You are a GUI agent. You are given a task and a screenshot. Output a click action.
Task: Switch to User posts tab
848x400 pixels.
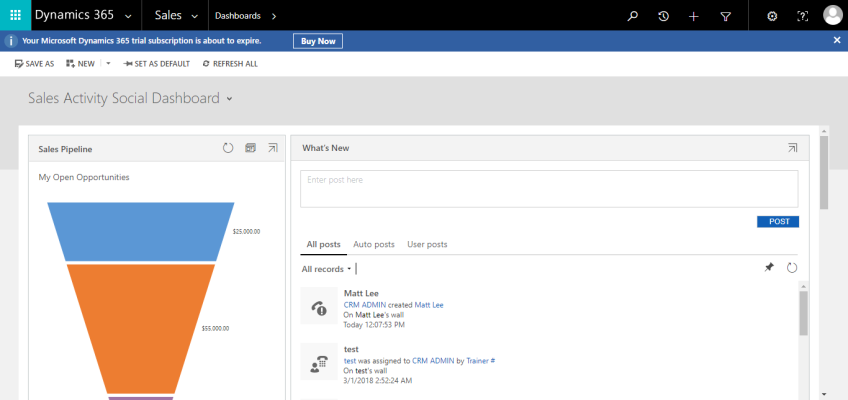427,244
